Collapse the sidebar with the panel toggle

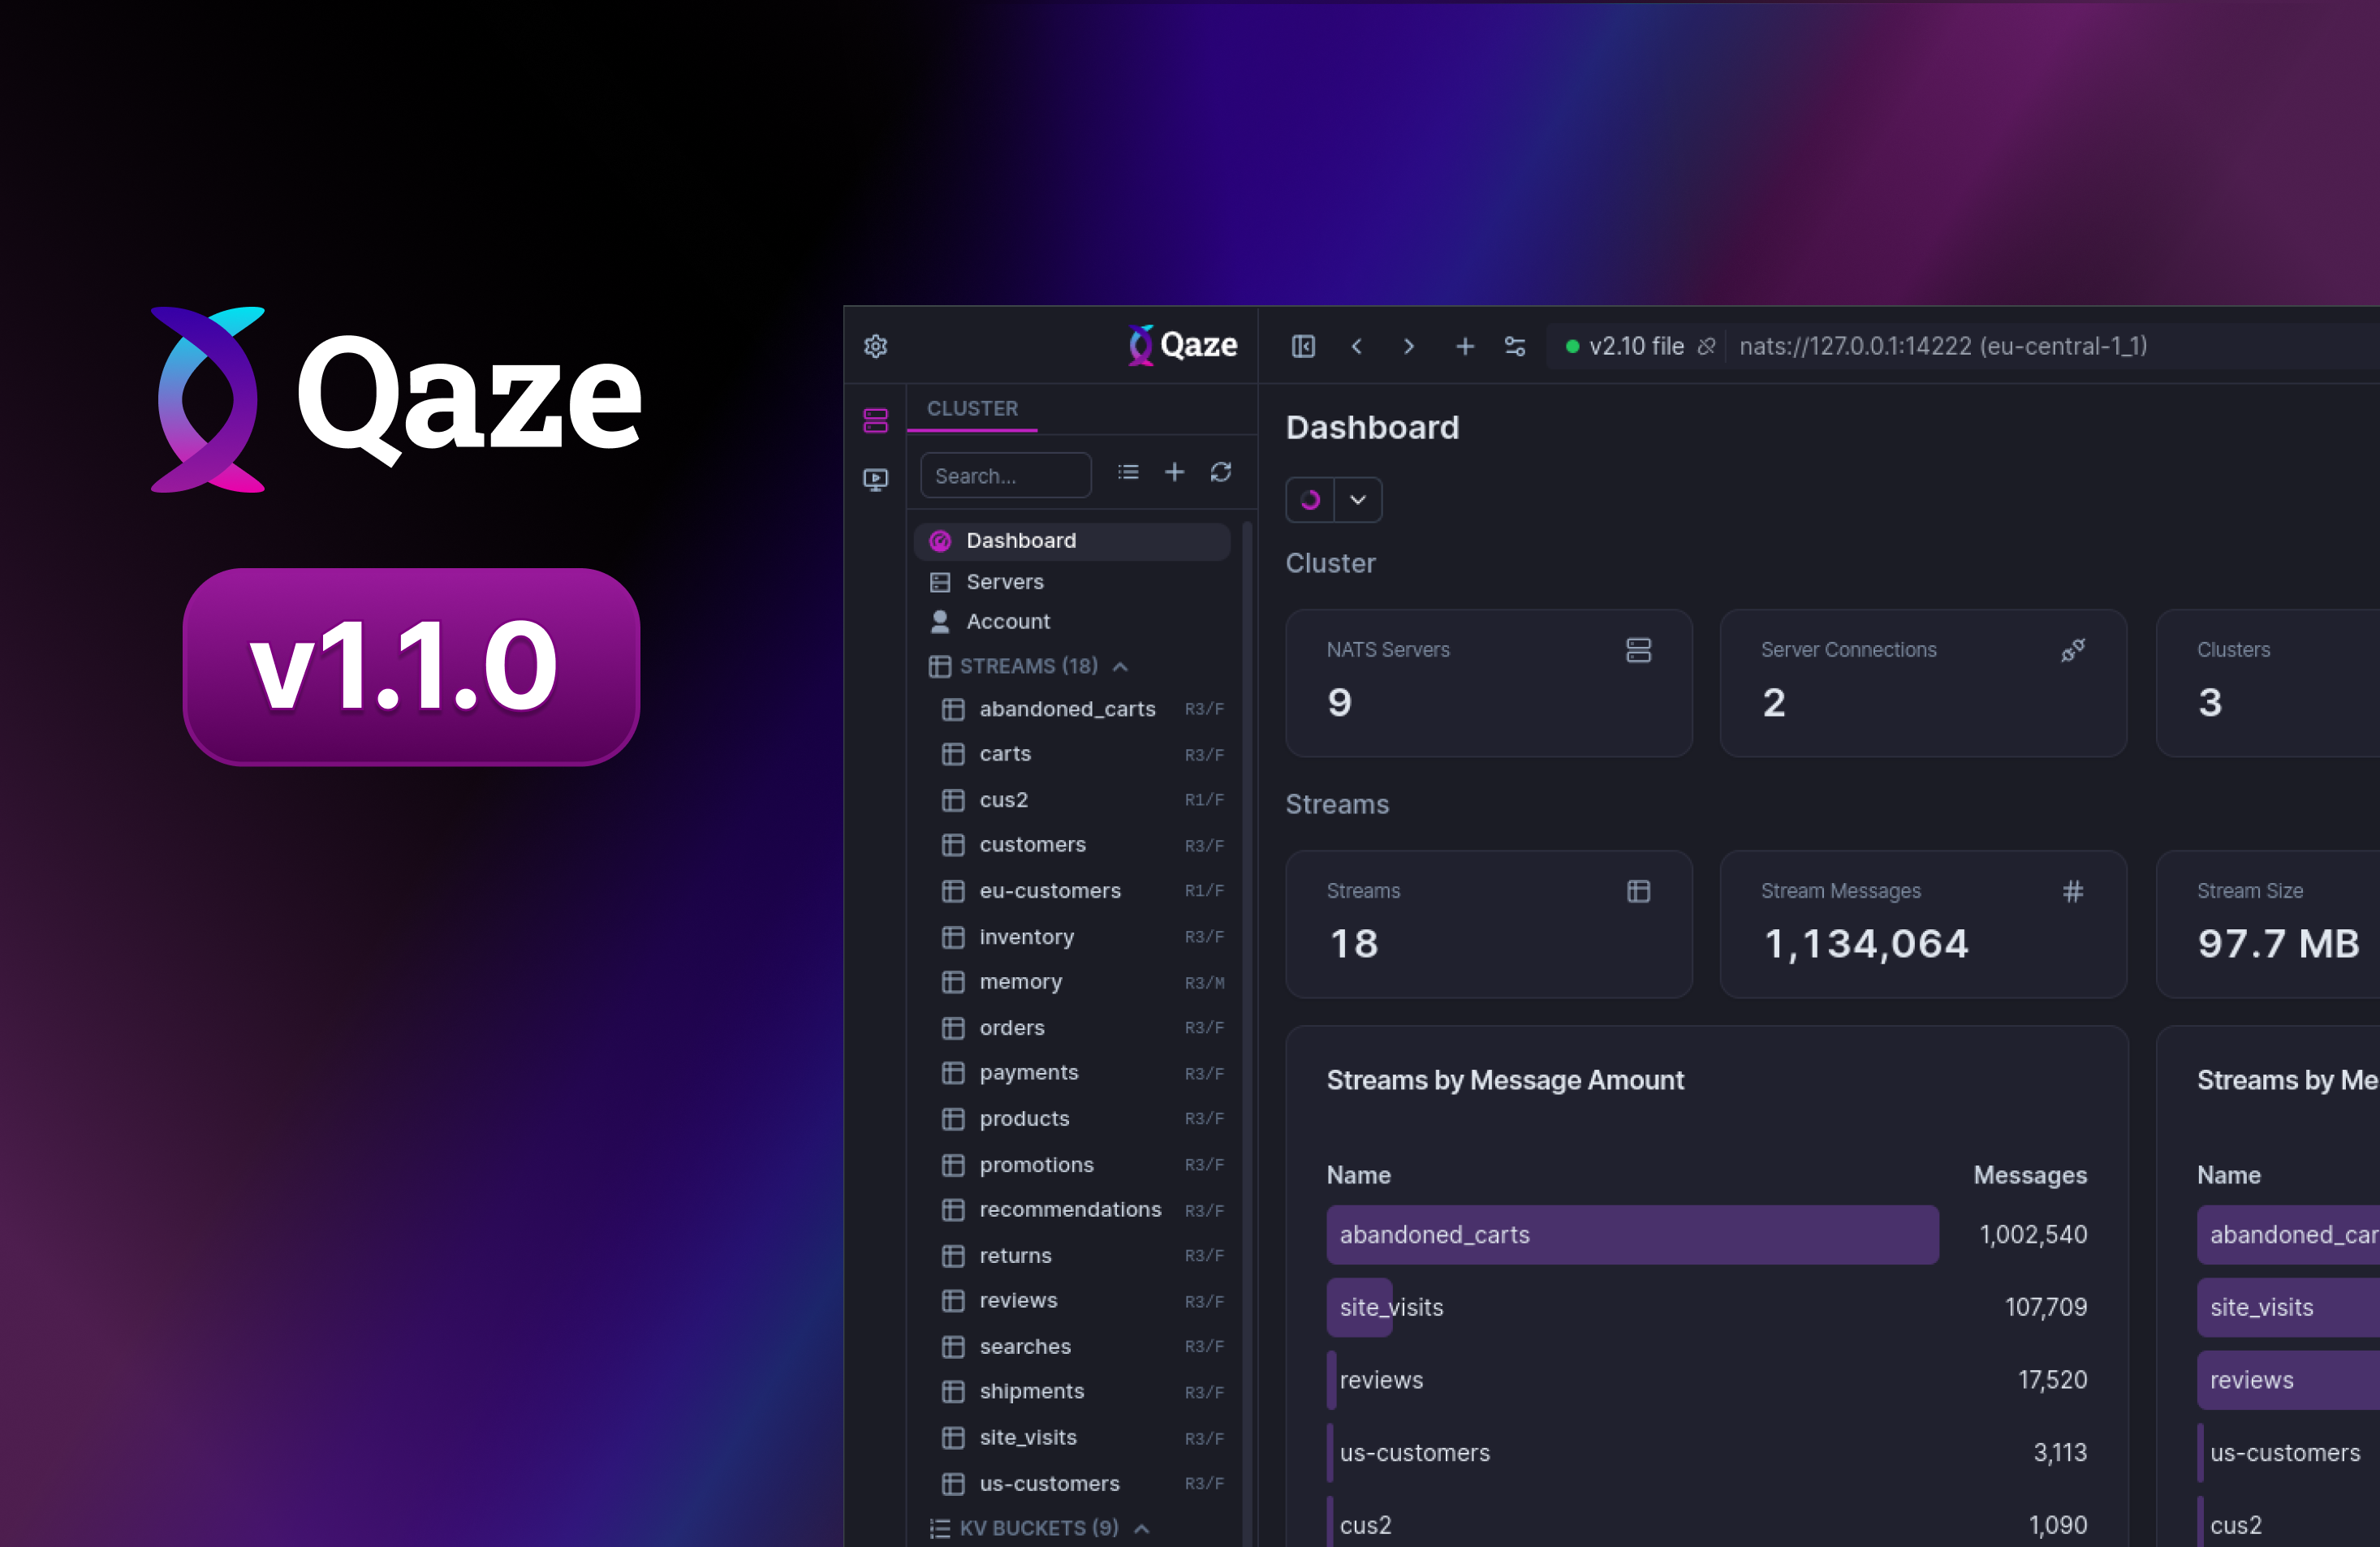click(x=1303, y=345)
